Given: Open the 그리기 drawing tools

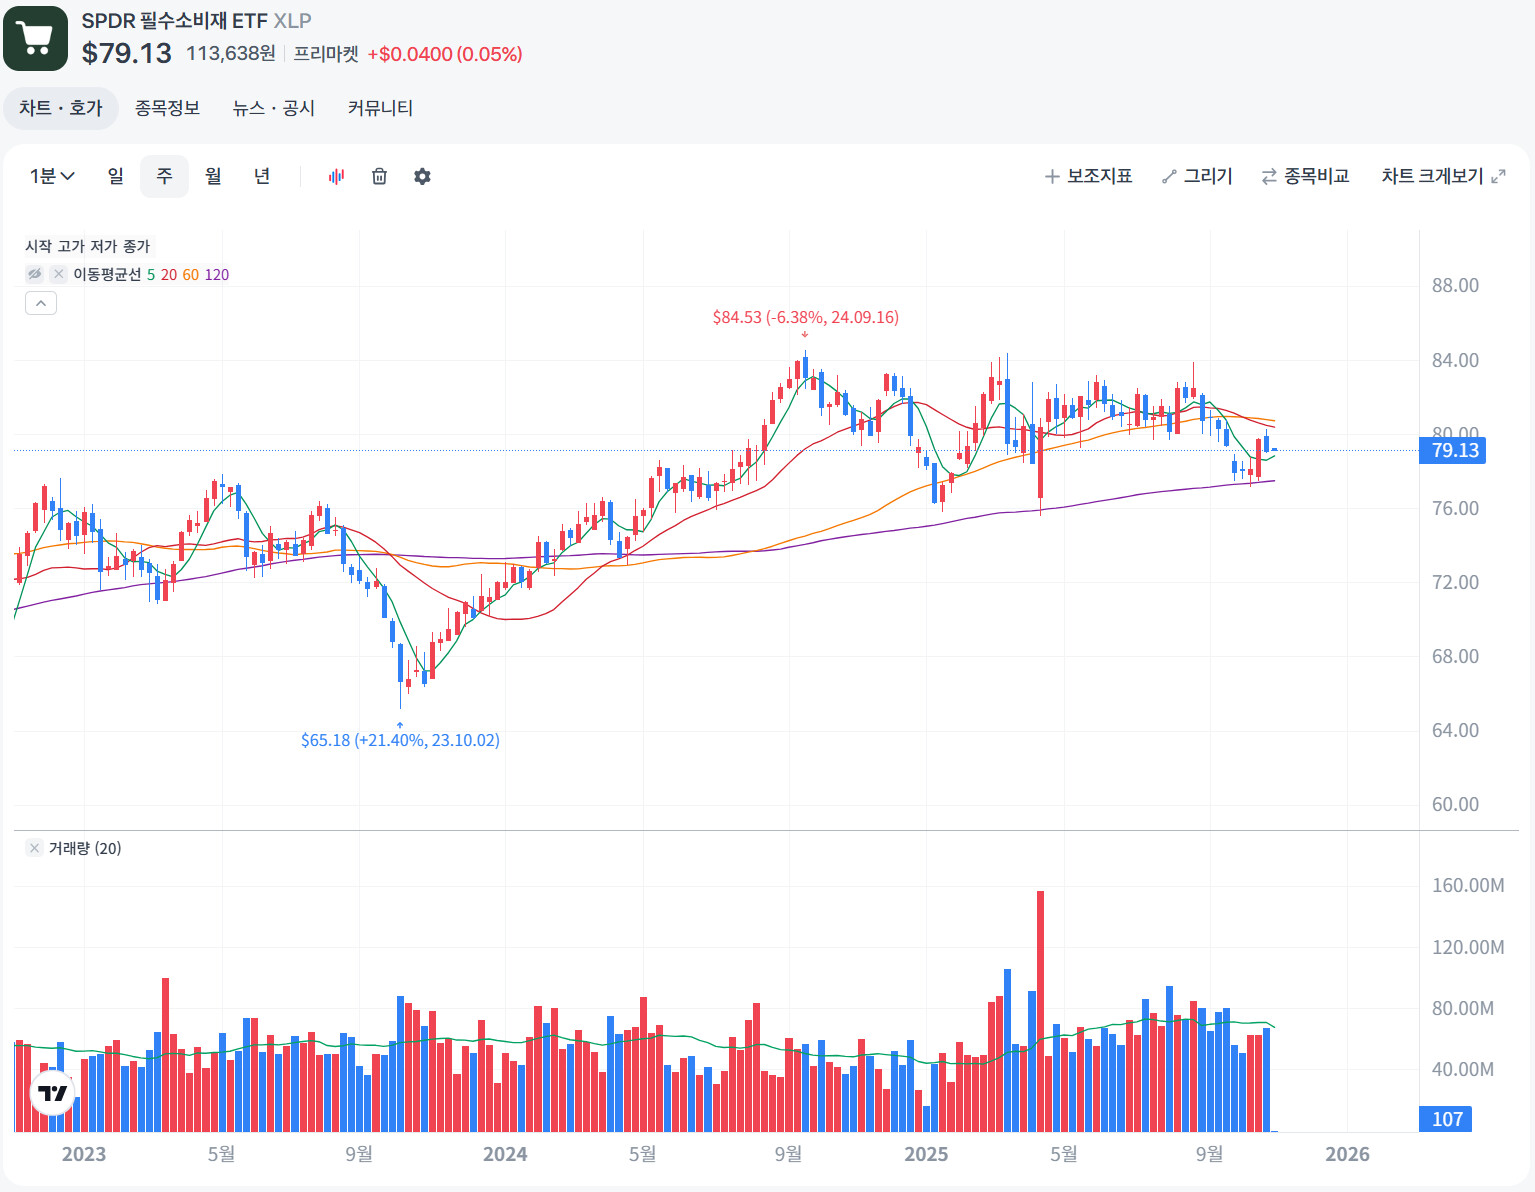Looking at the screenshot, I should point(1197,177).
